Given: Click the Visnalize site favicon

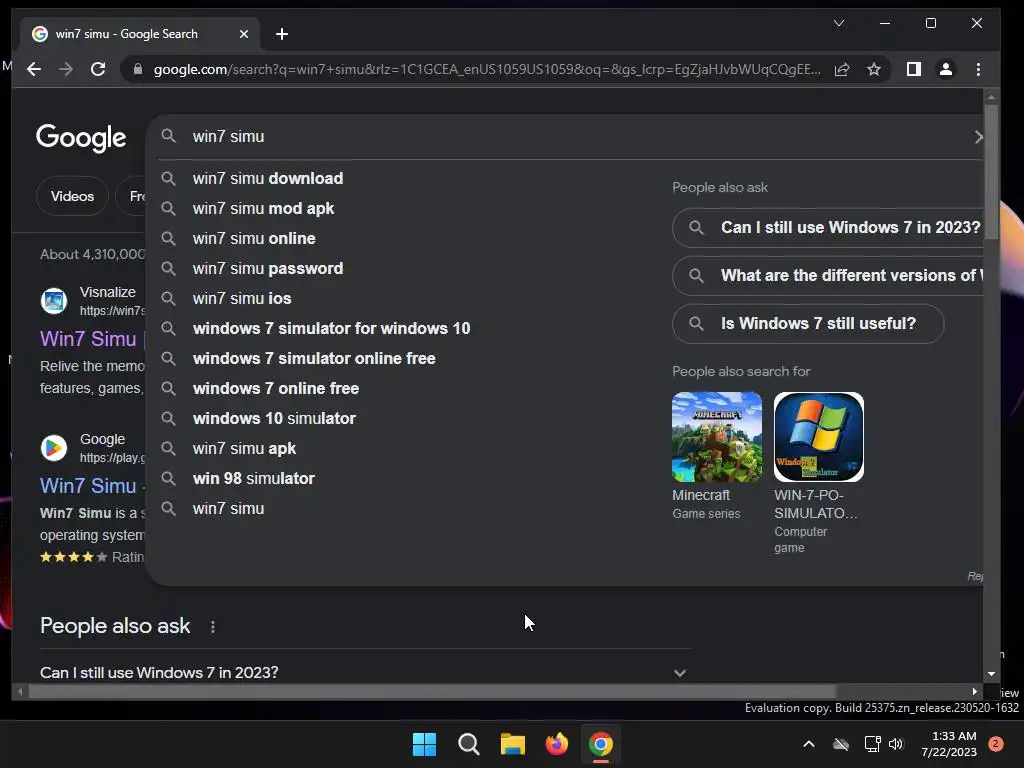Looking at the screenshot, I should pyautogui.click(x=54, y=301).
